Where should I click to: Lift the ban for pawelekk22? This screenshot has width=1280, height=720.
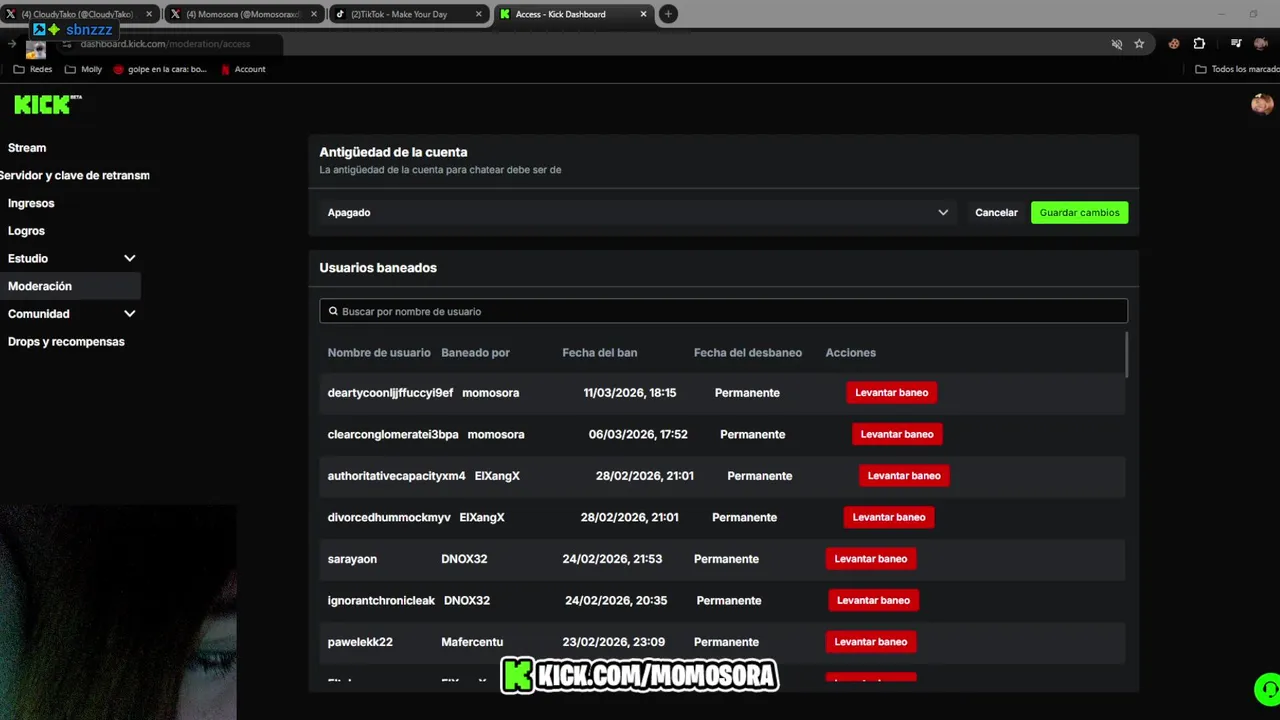(871, 642)
